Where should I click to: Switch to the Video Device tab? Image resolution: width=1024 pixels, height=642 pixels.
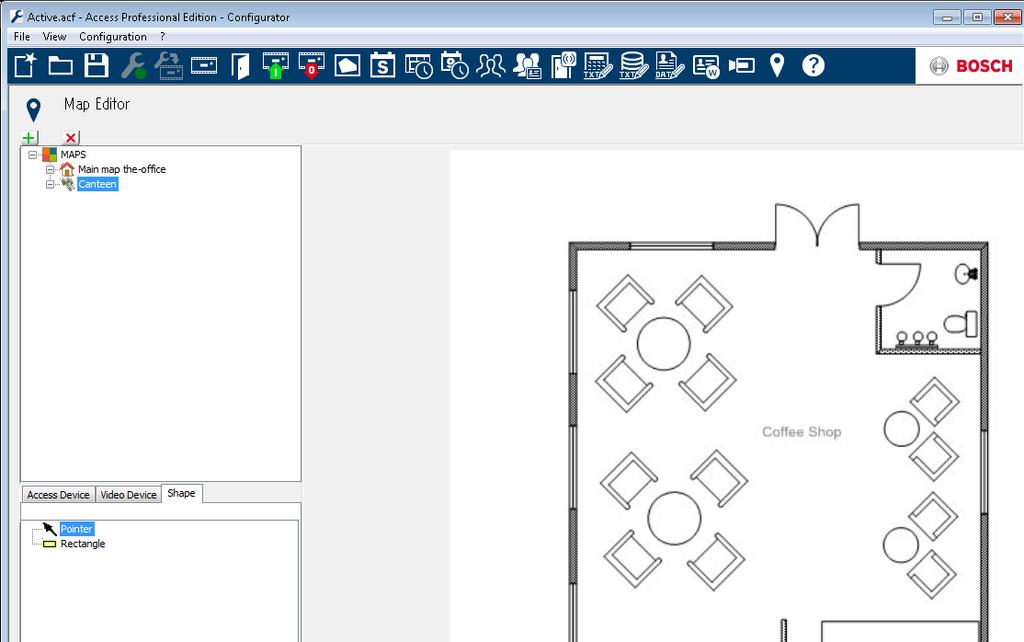pos(128,495)
